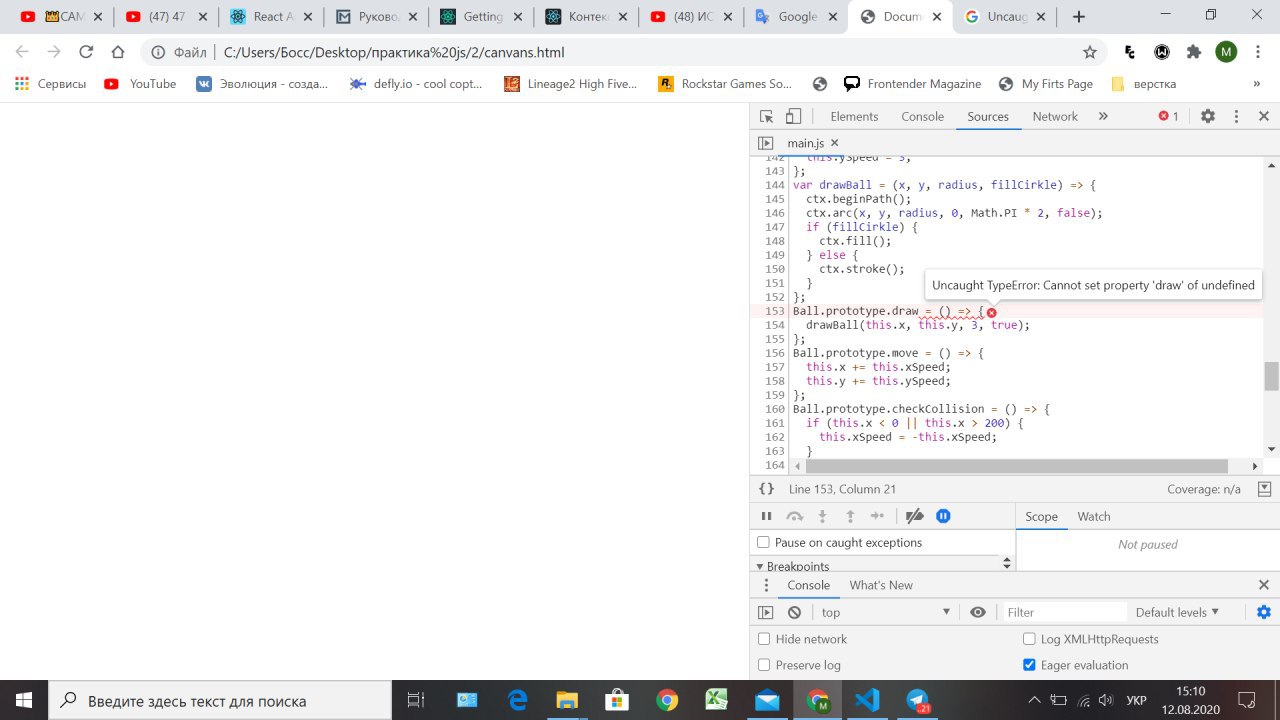This screenshot has width=1280, height=720.
Task: Pause script execution
Action: 767,516
